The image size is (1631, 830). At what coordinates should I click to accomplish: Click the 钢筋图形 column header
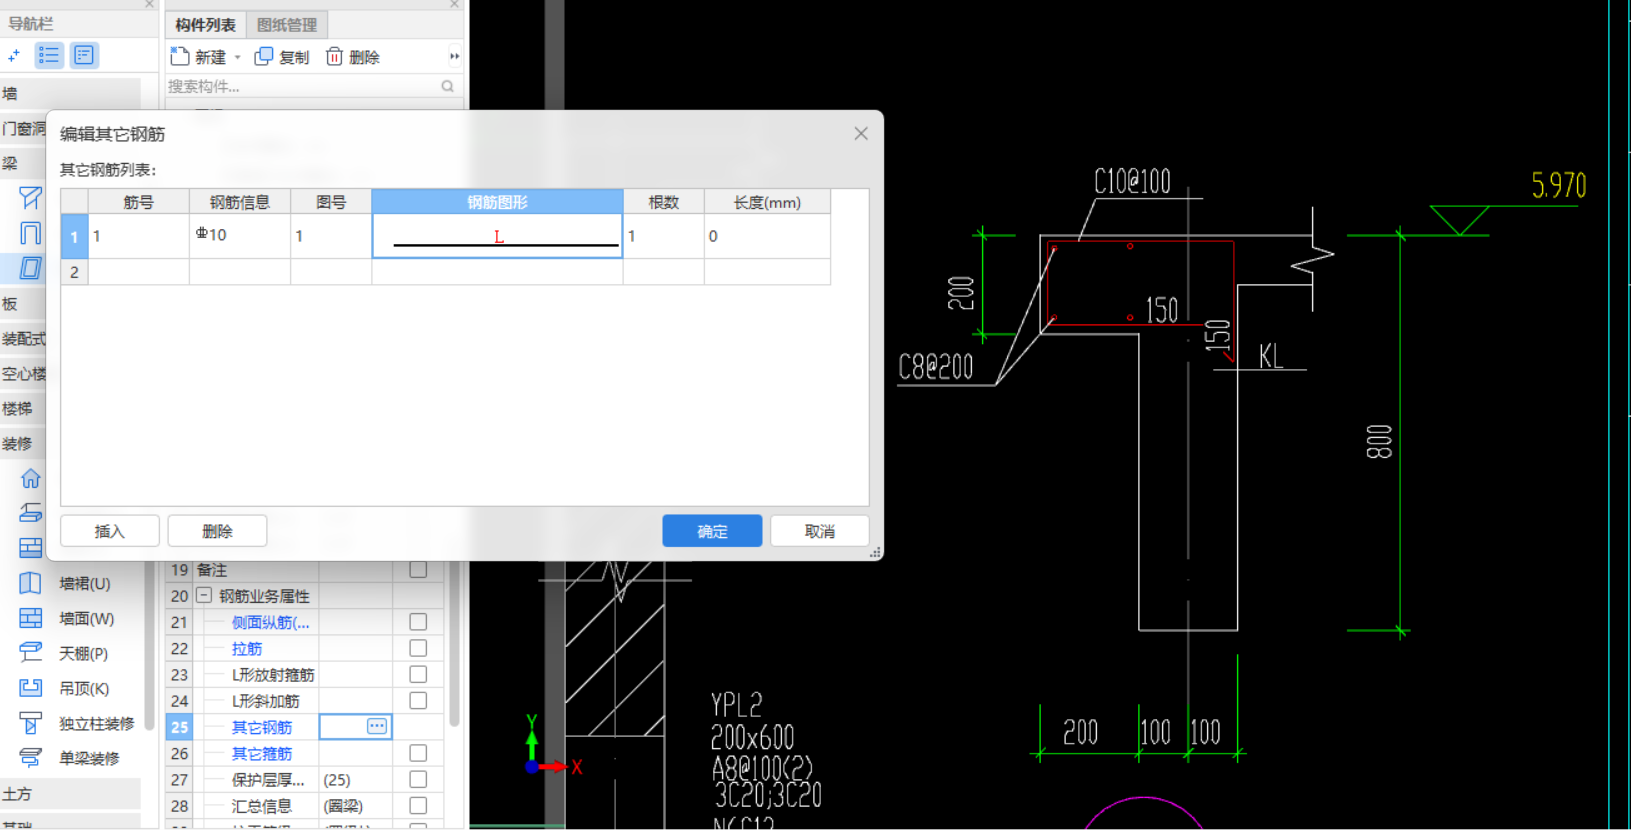coord(497,202)
